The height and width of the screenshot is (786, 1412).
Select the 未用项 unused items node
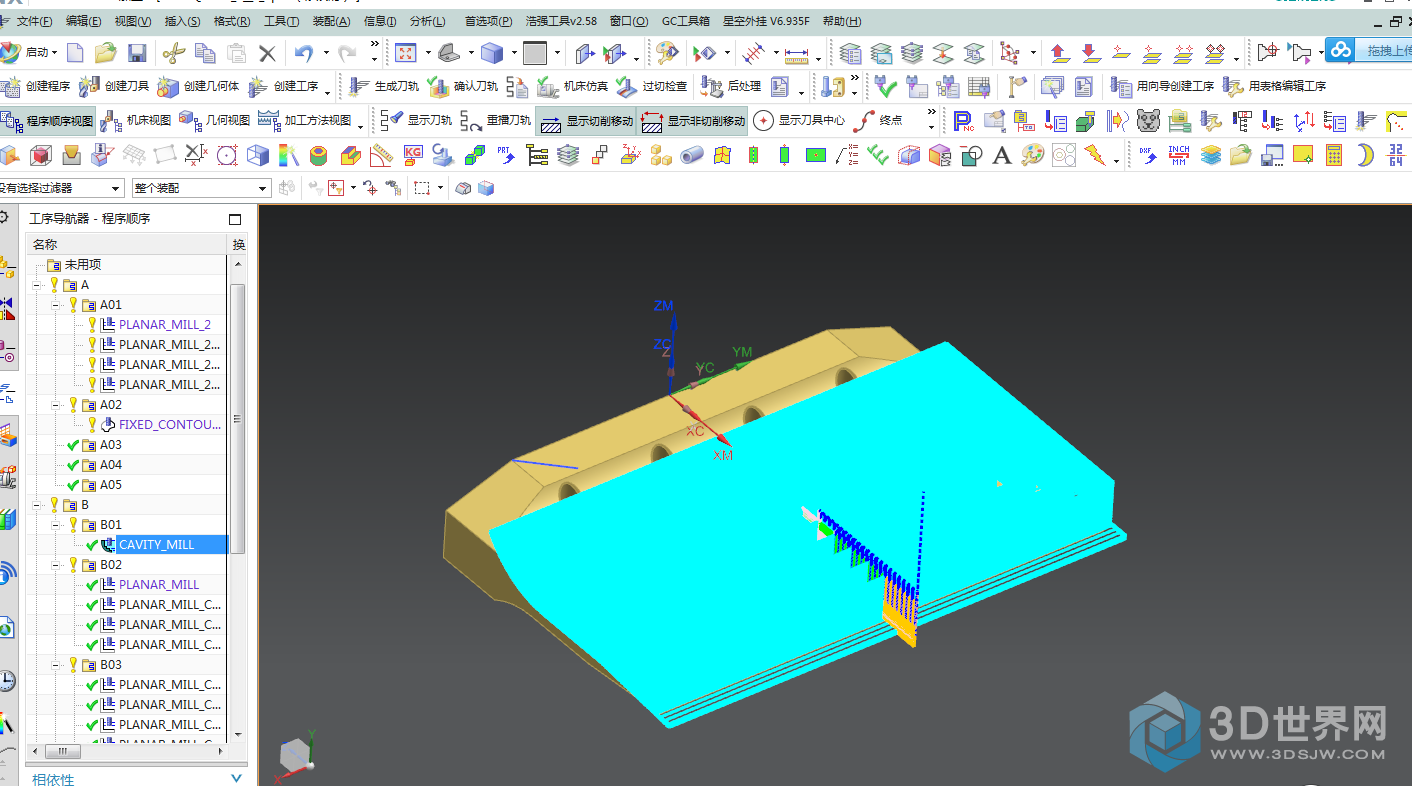(82, 265)
